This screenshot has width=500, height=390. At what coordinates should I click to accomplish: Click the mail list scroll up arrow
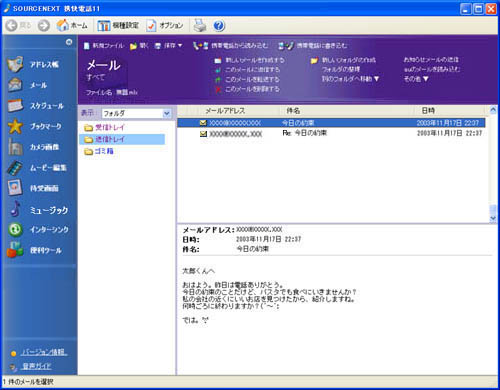[493, 110]
